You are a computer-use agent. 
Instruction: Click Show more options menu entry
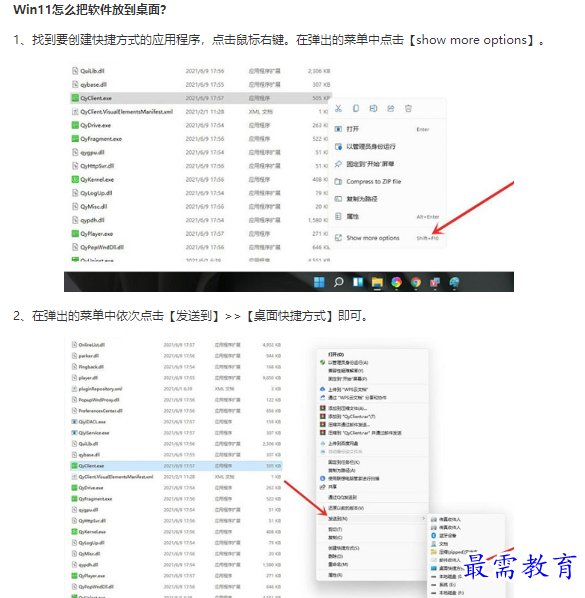click(x=387, y=238)
